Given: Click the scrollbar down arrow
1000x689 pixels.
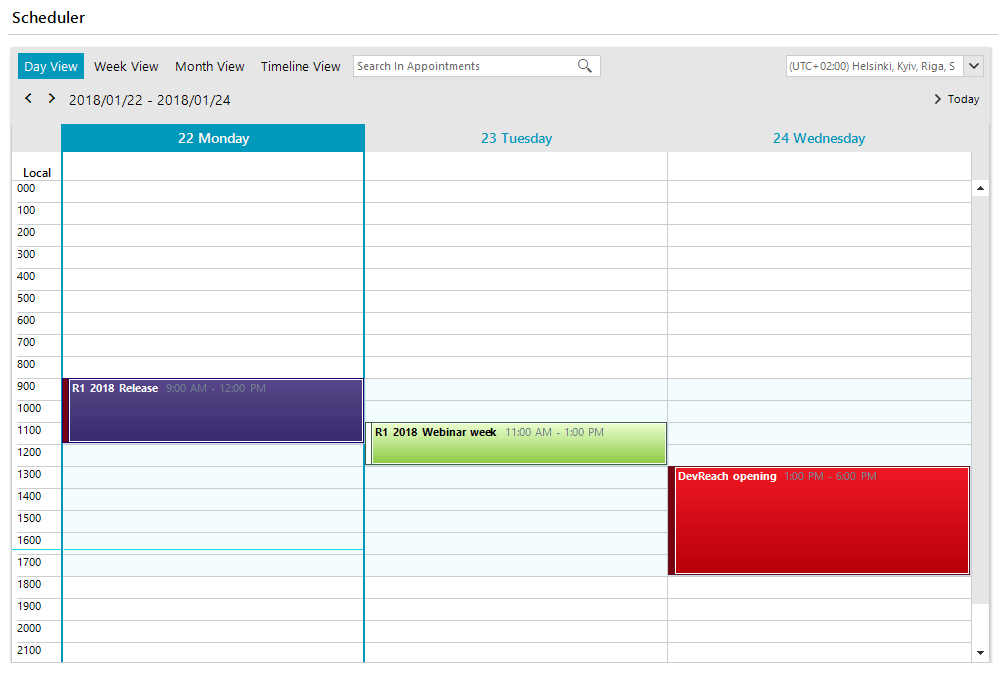Looking at the screenshot, I should 980,653.
